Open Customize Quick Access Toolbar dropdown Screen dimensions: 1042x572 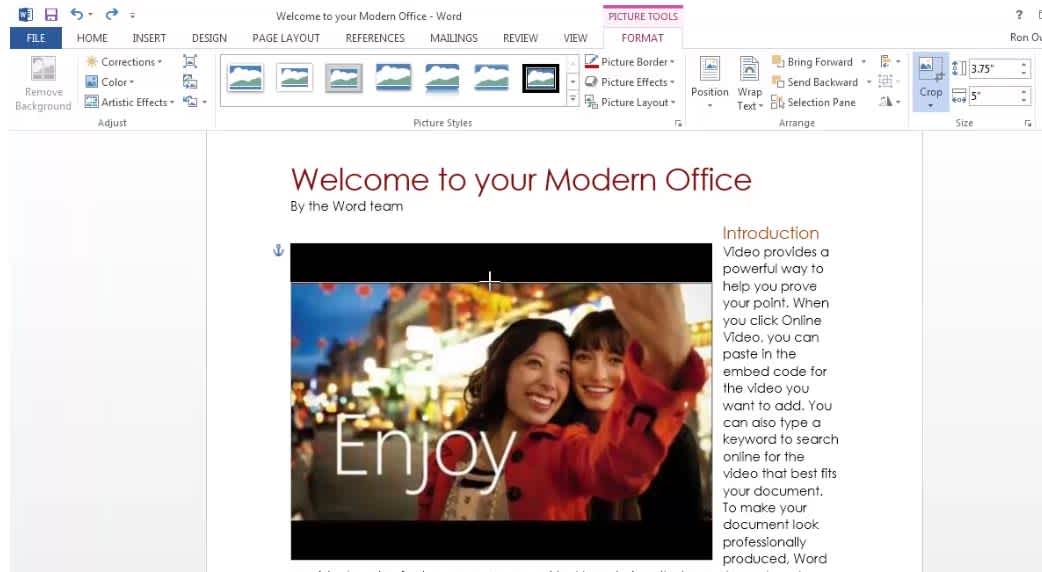pyautogui.click(x=132, y=15)
